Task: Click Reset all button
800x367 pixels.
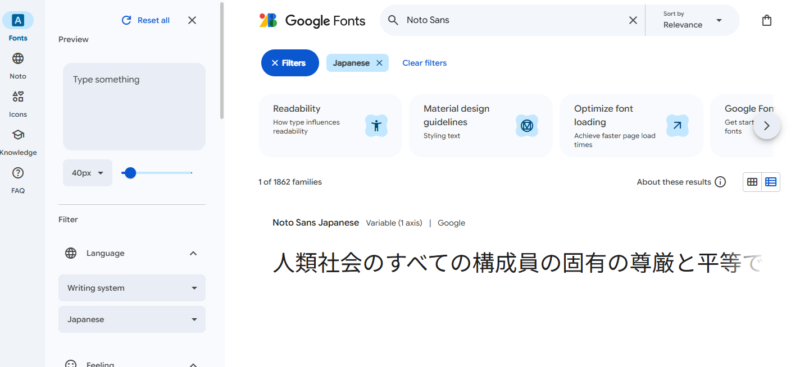Action: coord(145,20)
